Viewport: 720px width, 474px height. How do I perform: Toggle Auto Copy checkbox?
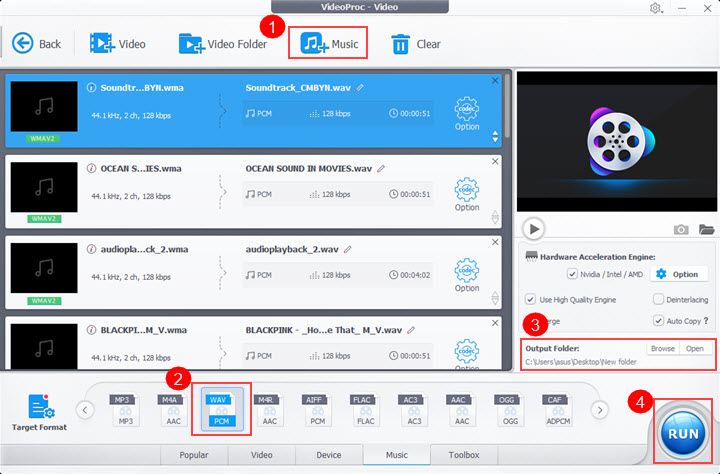coord(658,321)
